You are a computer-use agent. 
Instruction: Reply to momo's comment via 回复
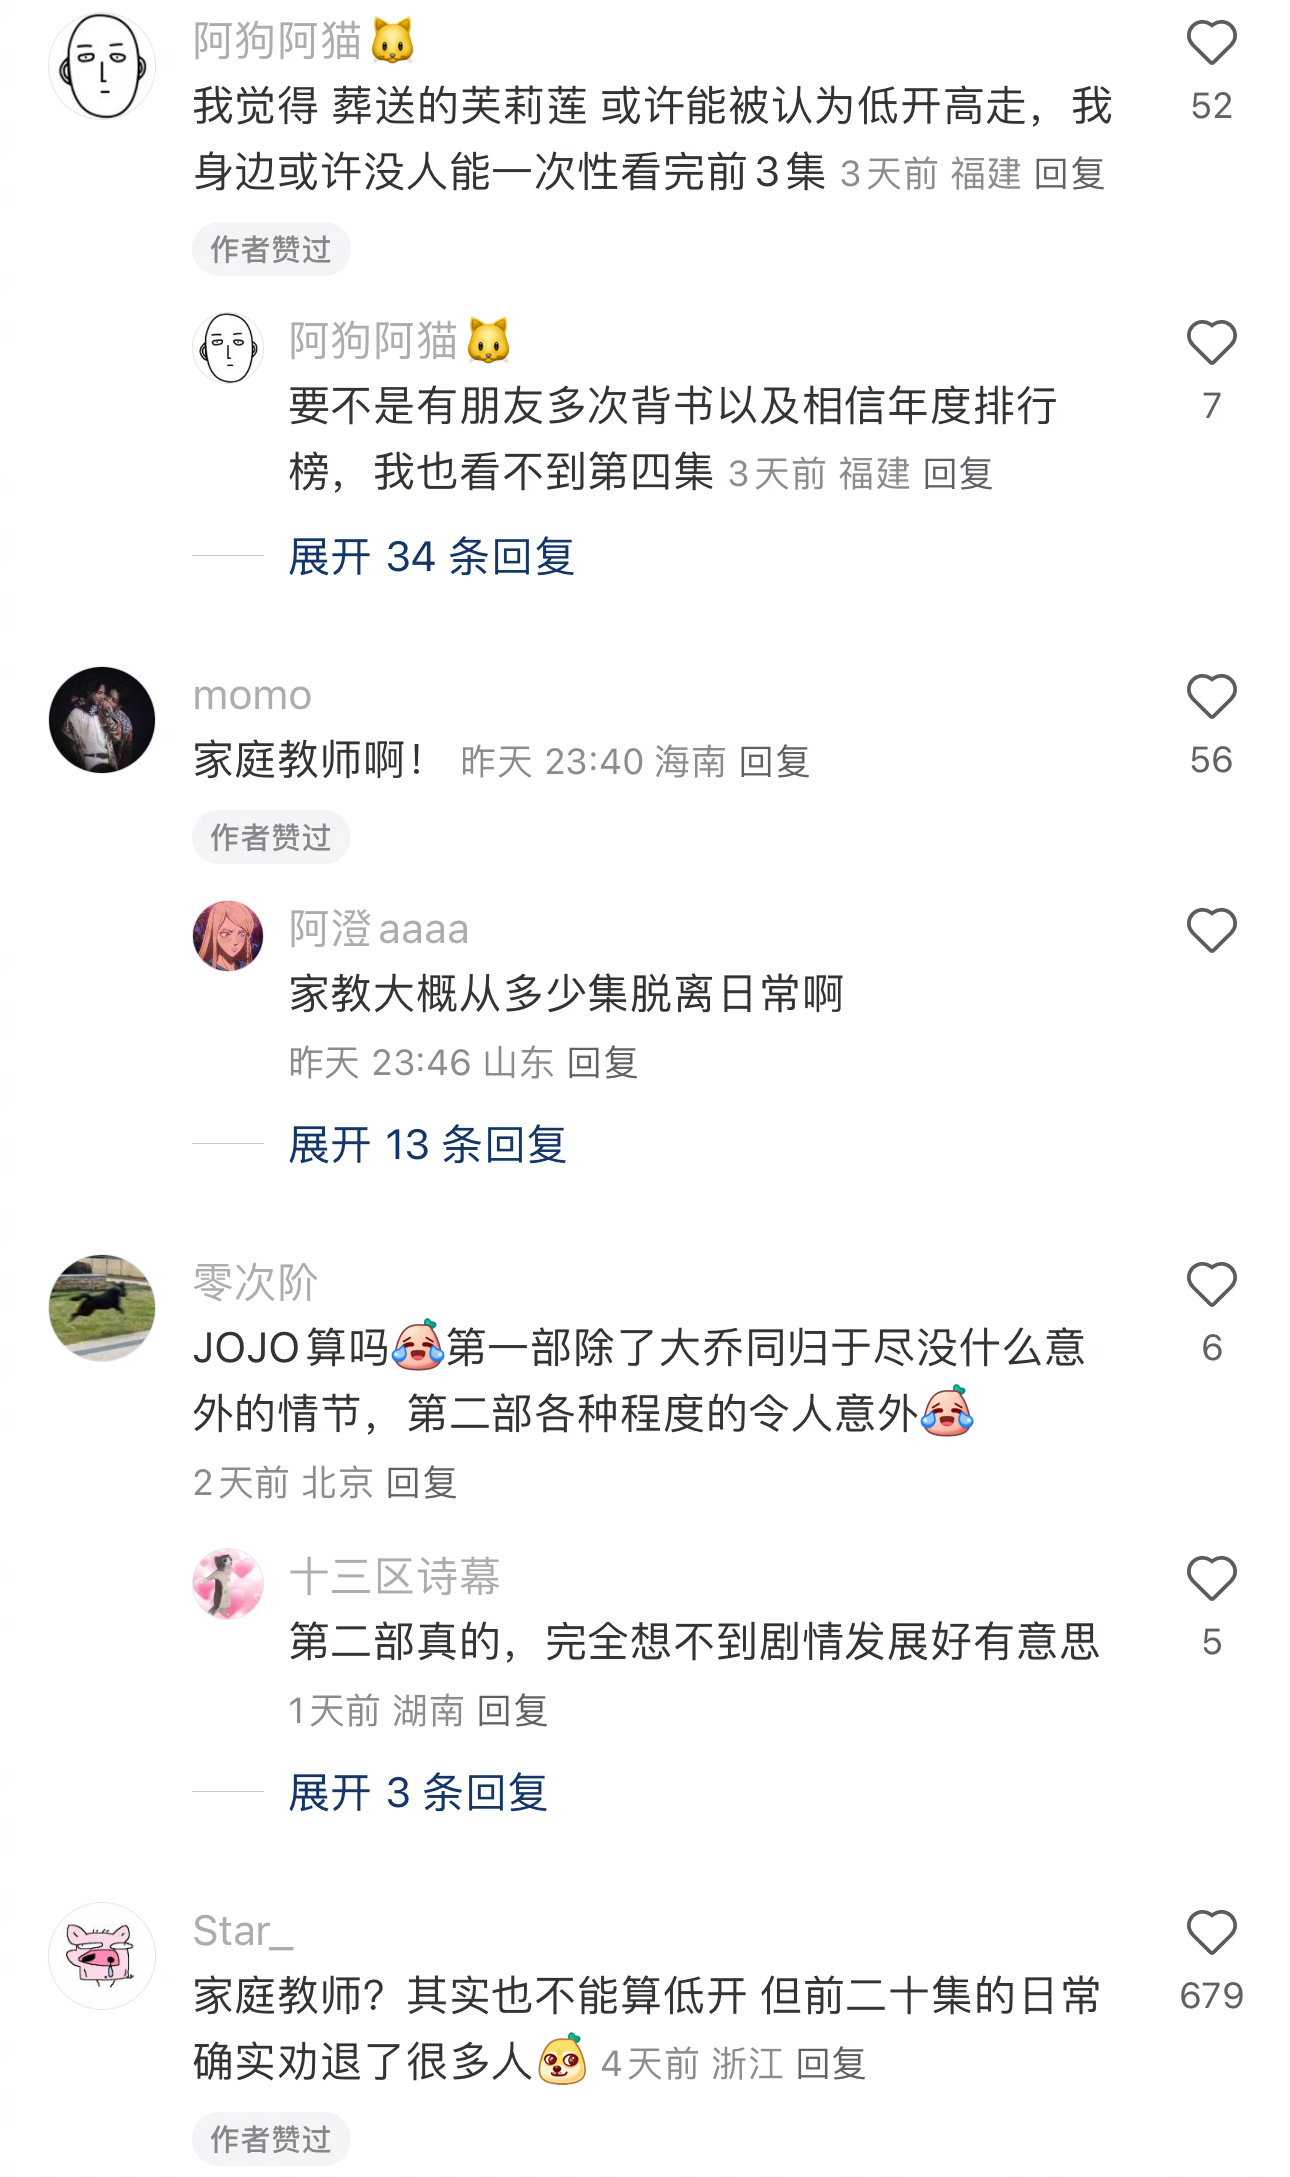774,762
